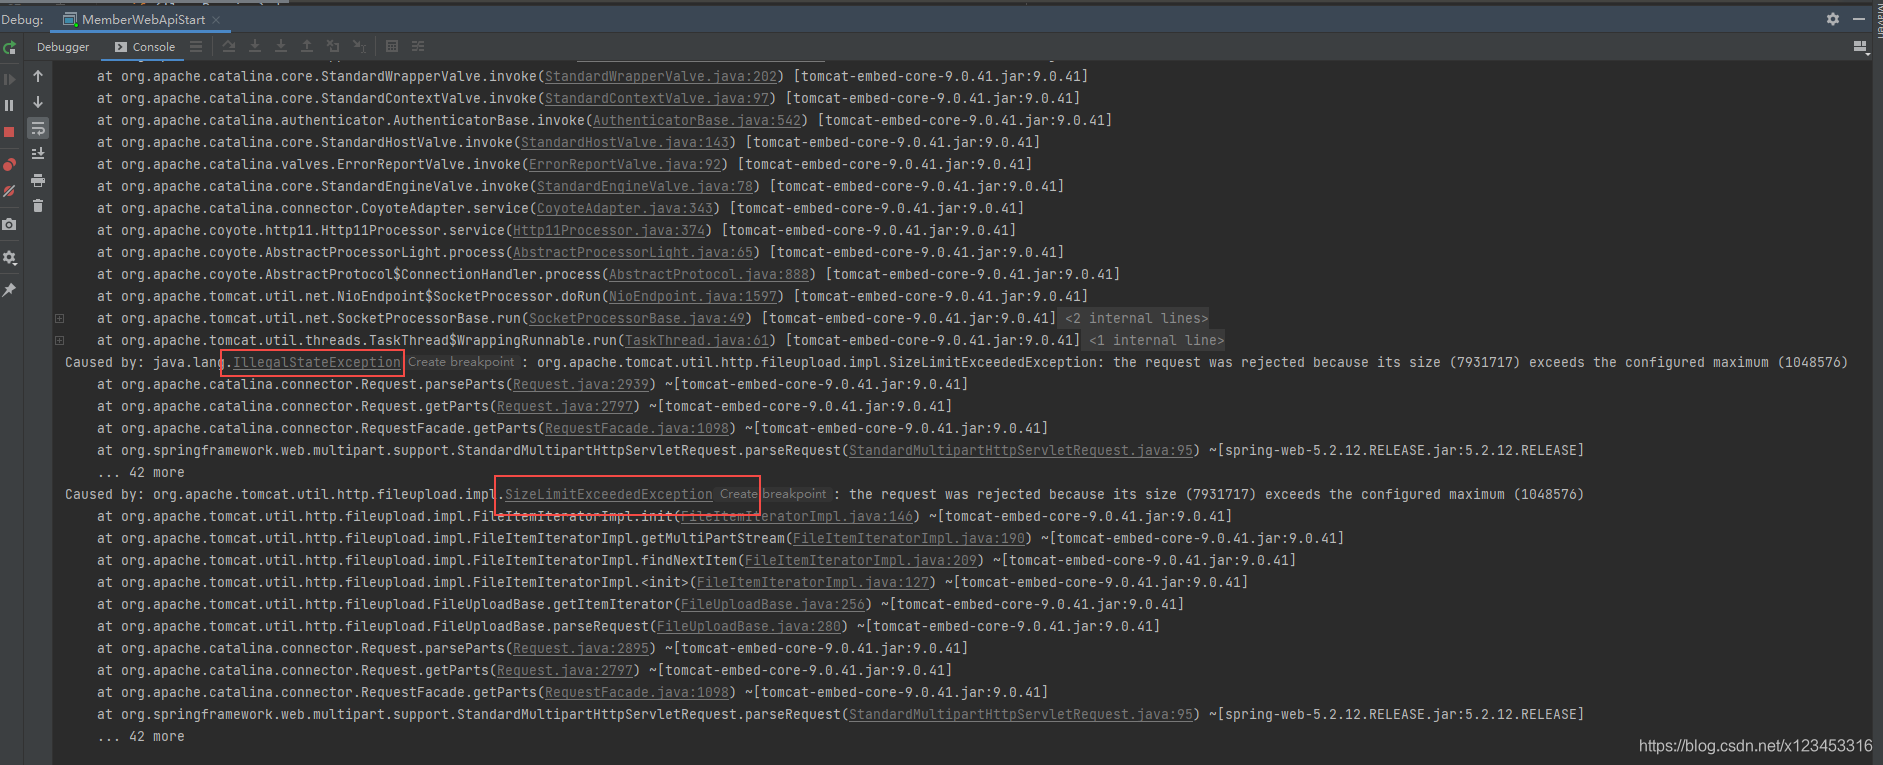The height and width of the screenshot is (765, 1883).
Task: Open TaskThread.java:61 link
Action: 697,340
